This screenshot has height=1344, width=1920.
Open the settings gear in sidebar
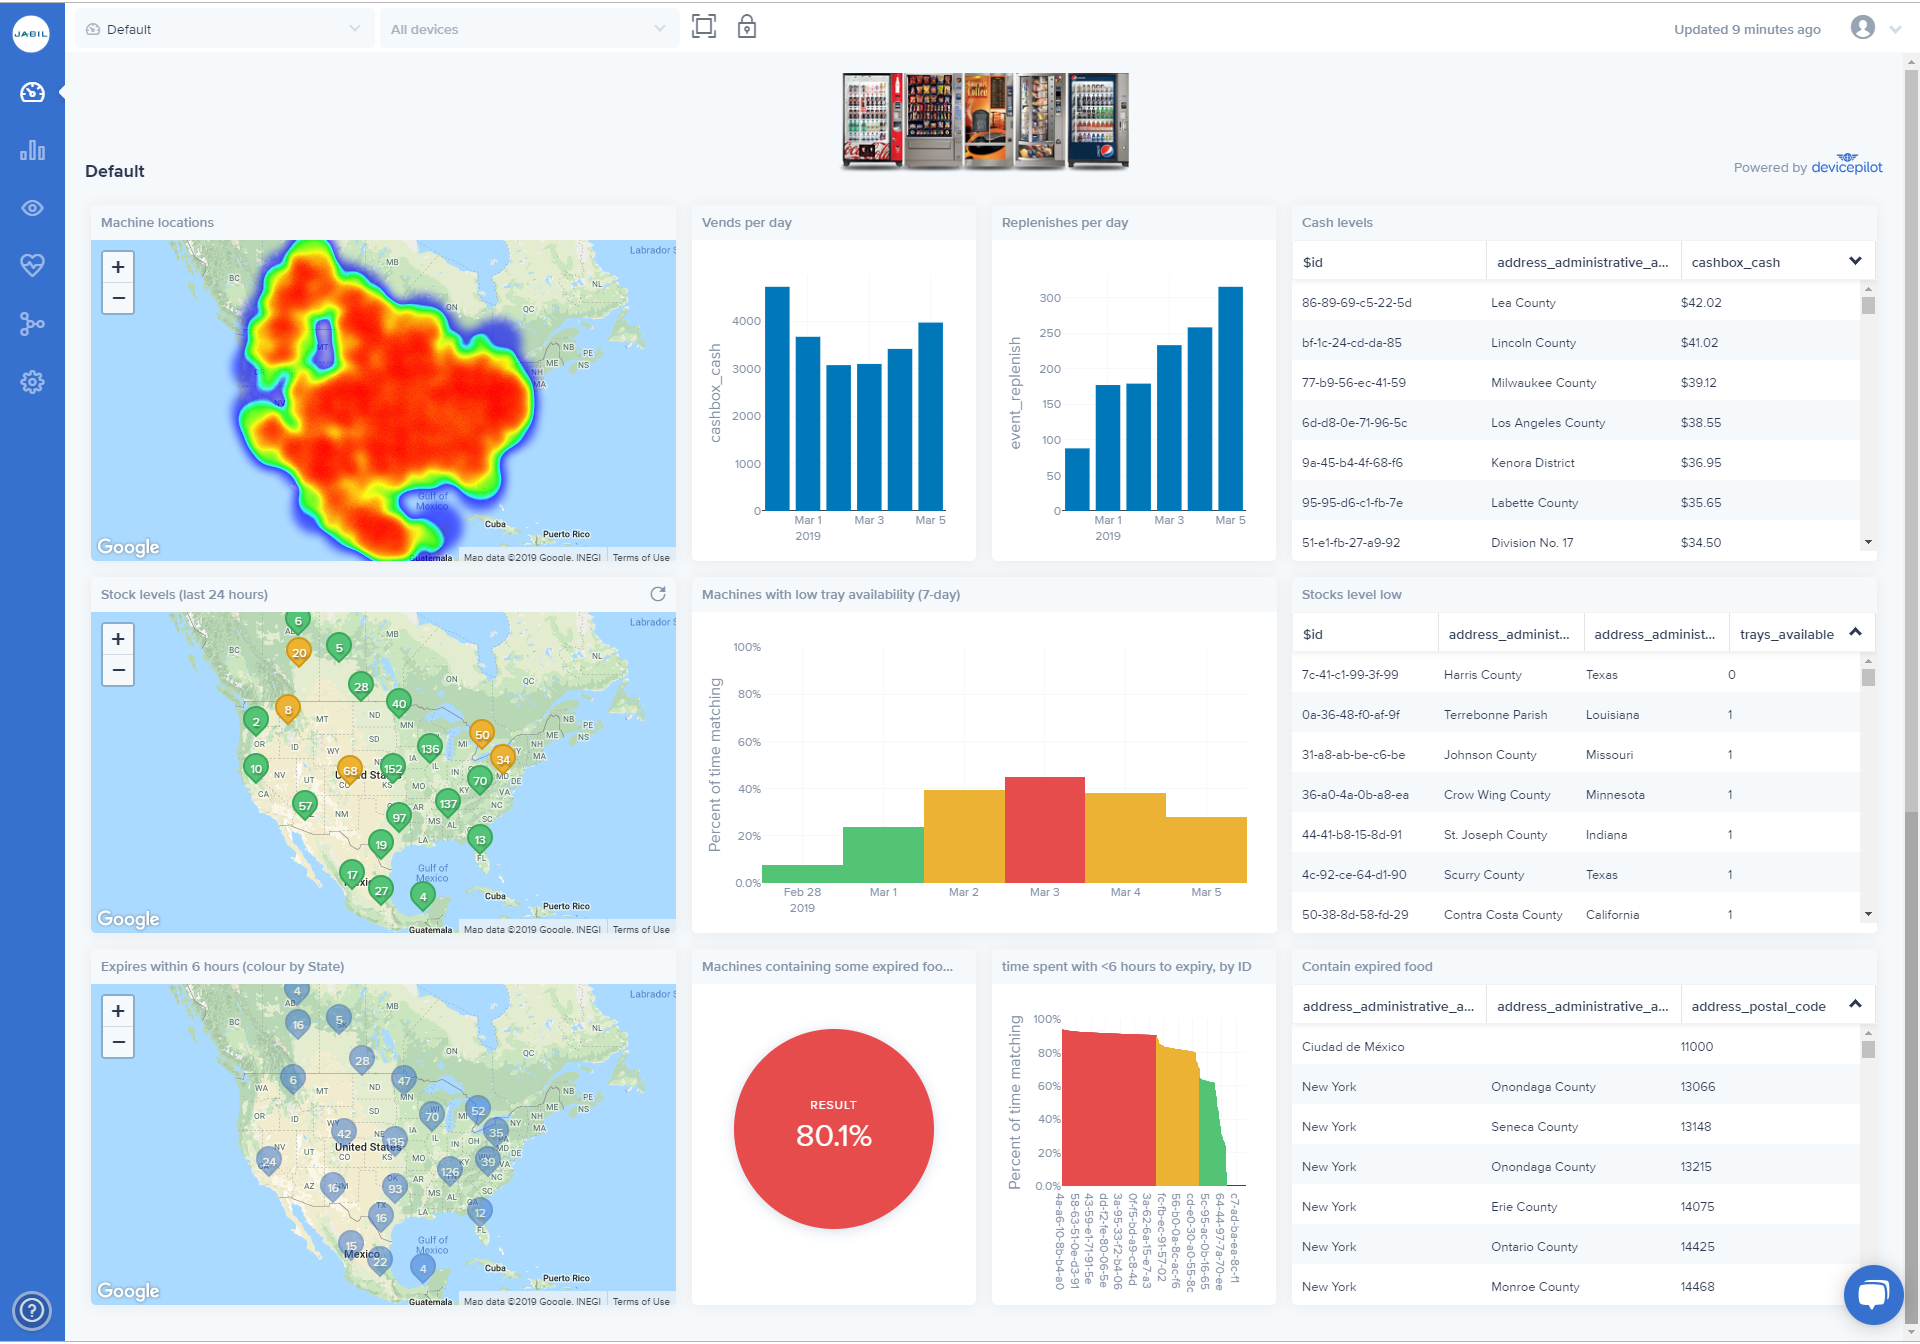[32, 382]
